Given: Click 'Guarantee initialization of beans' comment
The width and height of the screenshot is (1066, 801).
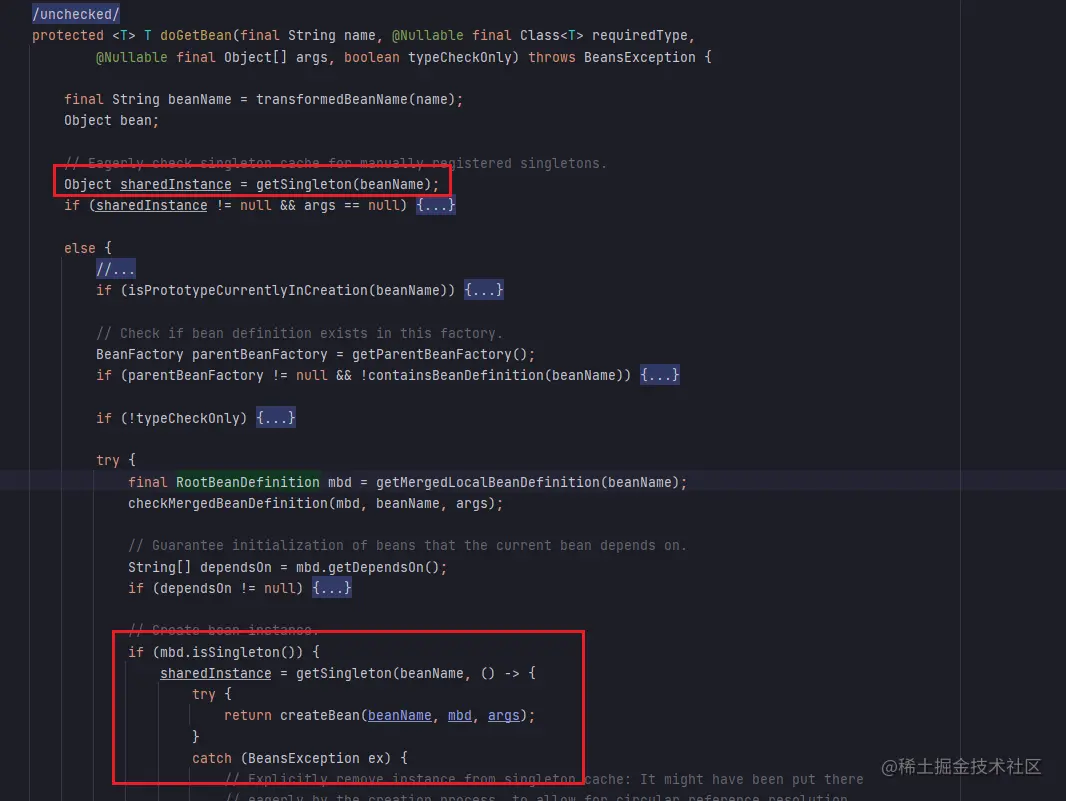Looking at the screenshot, I should click(x=407, y=545).
